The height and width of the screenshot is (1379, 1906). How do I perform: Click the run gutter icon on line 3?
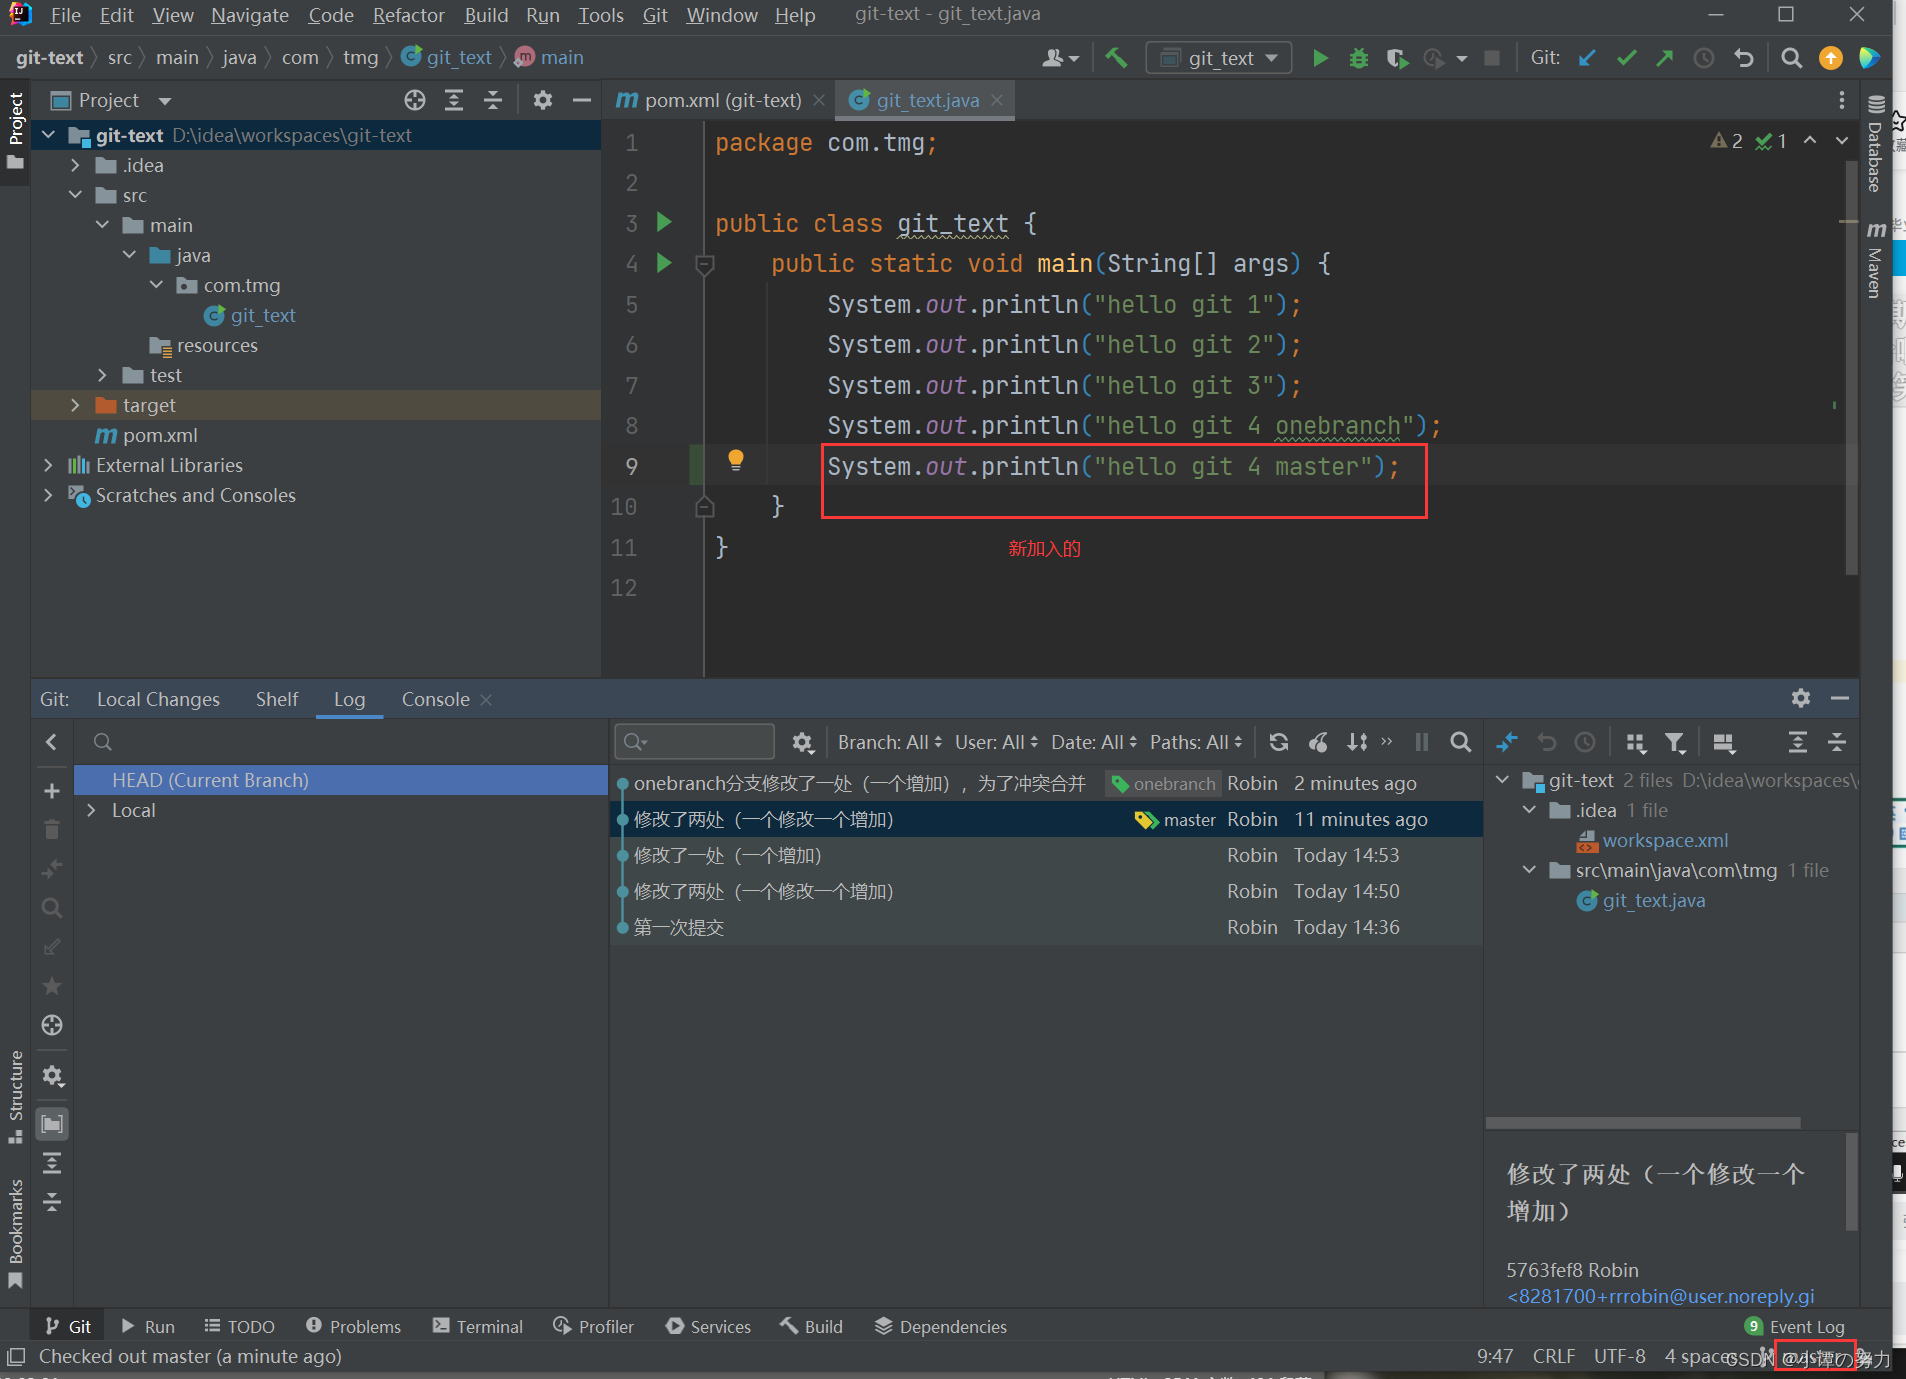(x=664, y=222)
